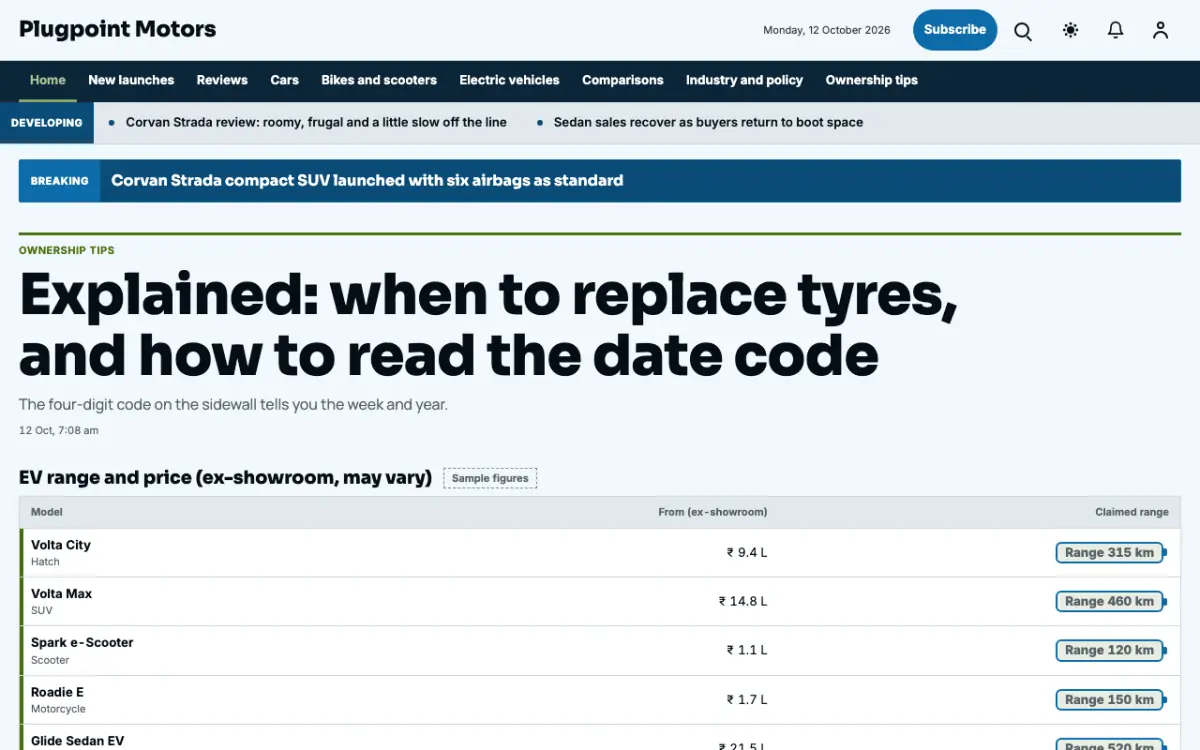The width and height of the screenshot is (1200, 750).
Task: Open the search icon in header
Action: coord(1023,31)
